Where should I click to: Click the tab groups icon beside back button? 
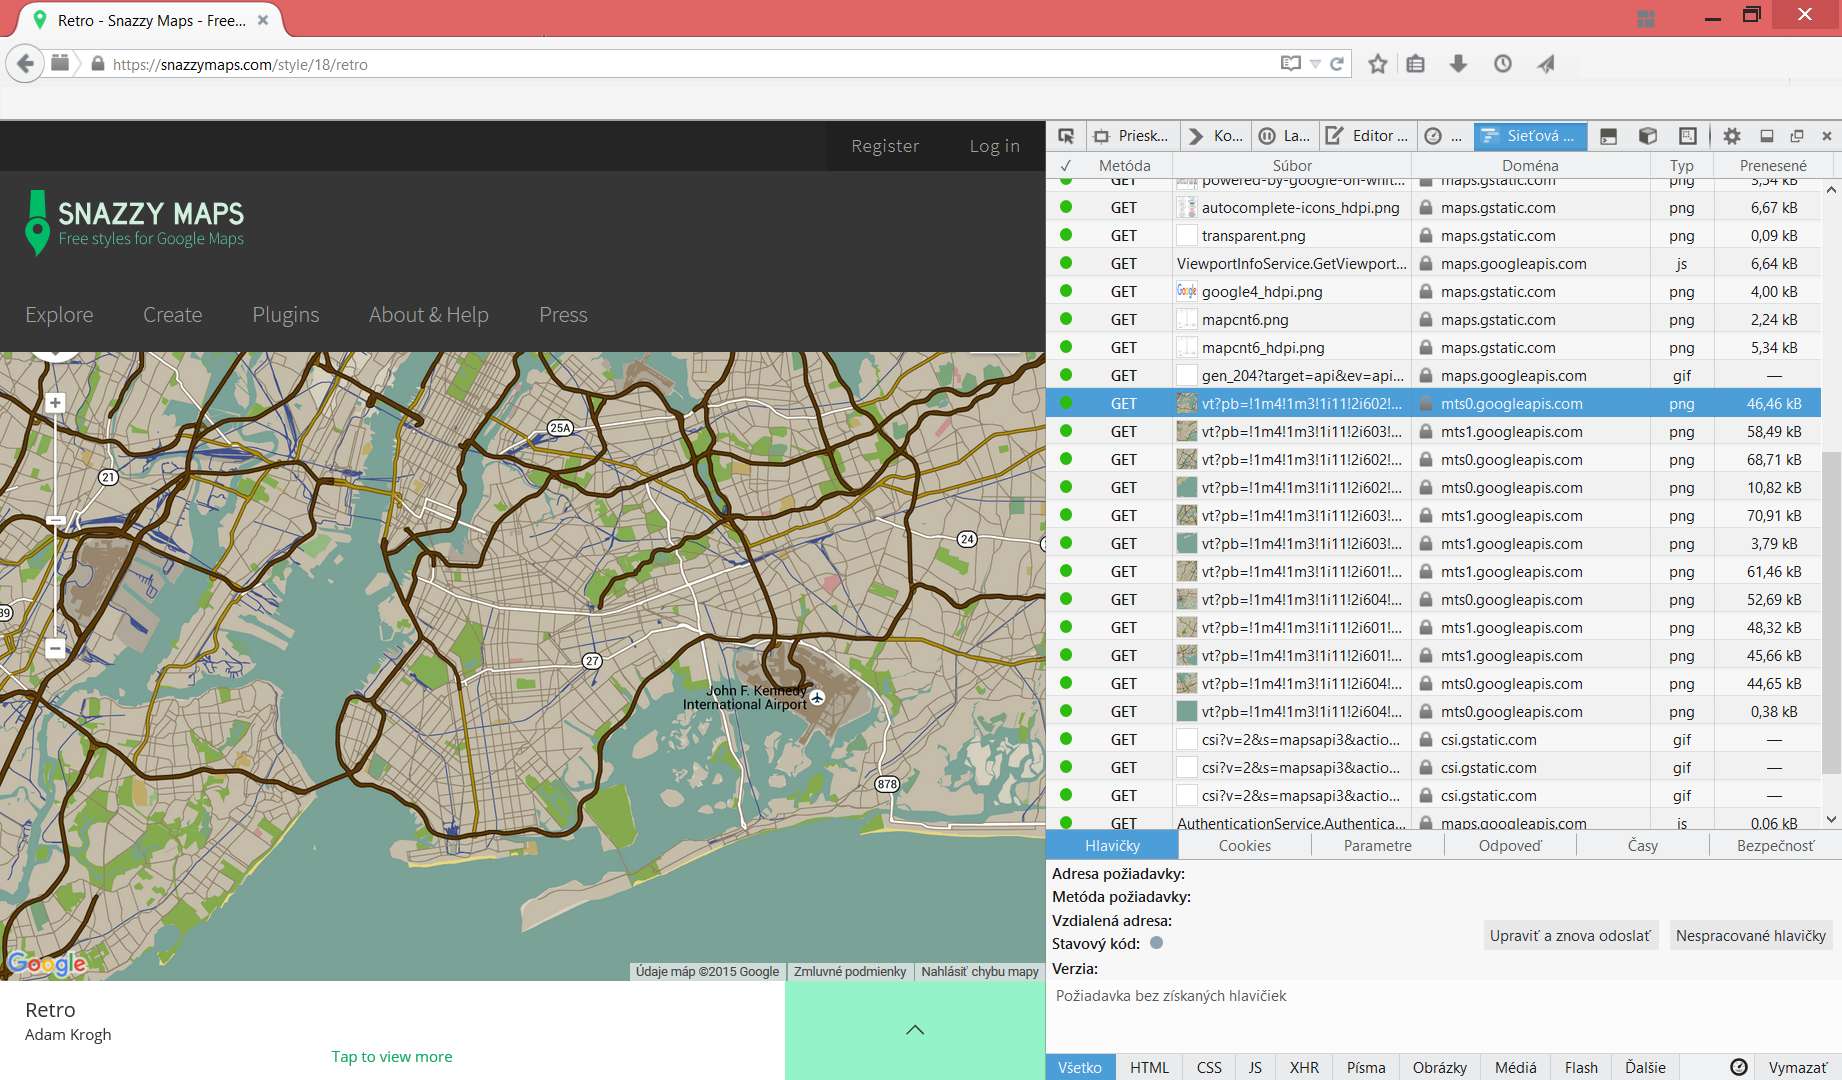pos(60,64)
